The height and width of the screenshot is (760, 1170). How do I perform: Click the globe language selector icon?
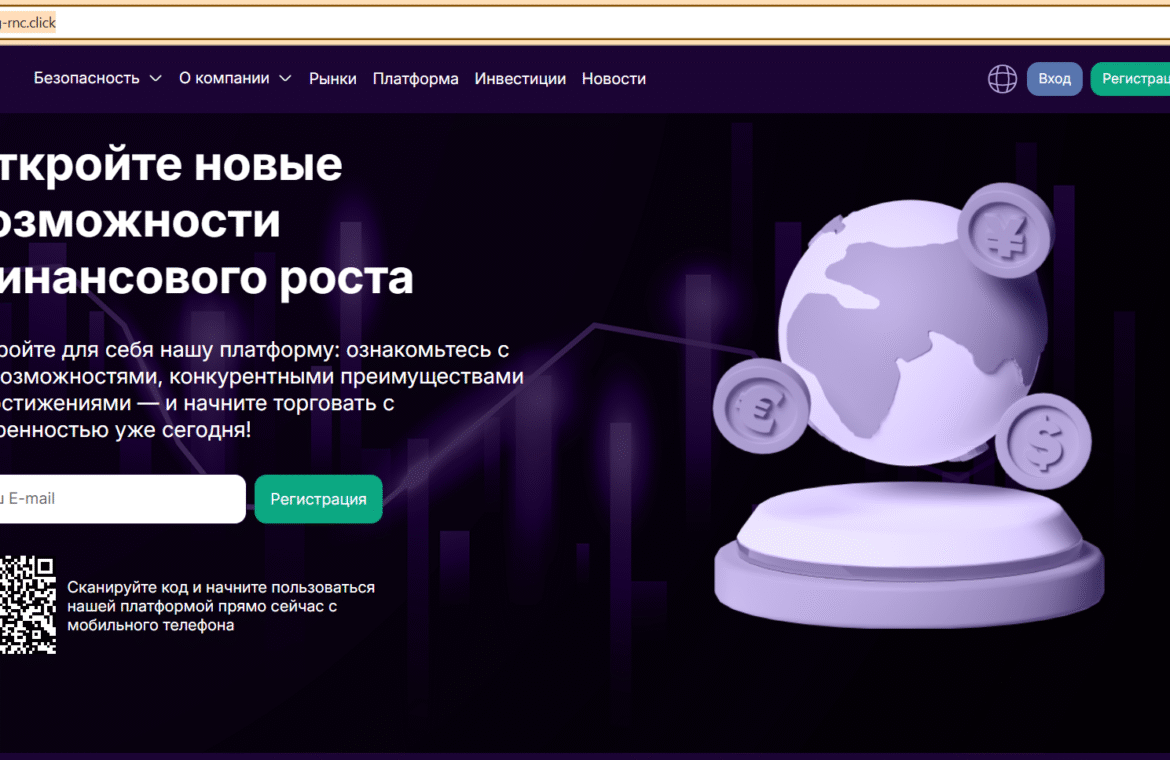(1002, 79)
